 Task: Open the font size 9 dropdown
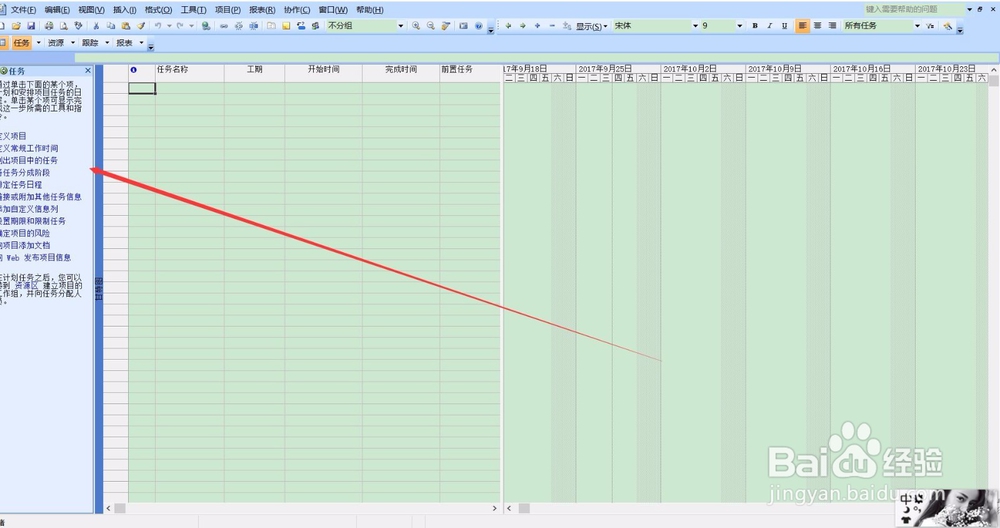[740, 26]
